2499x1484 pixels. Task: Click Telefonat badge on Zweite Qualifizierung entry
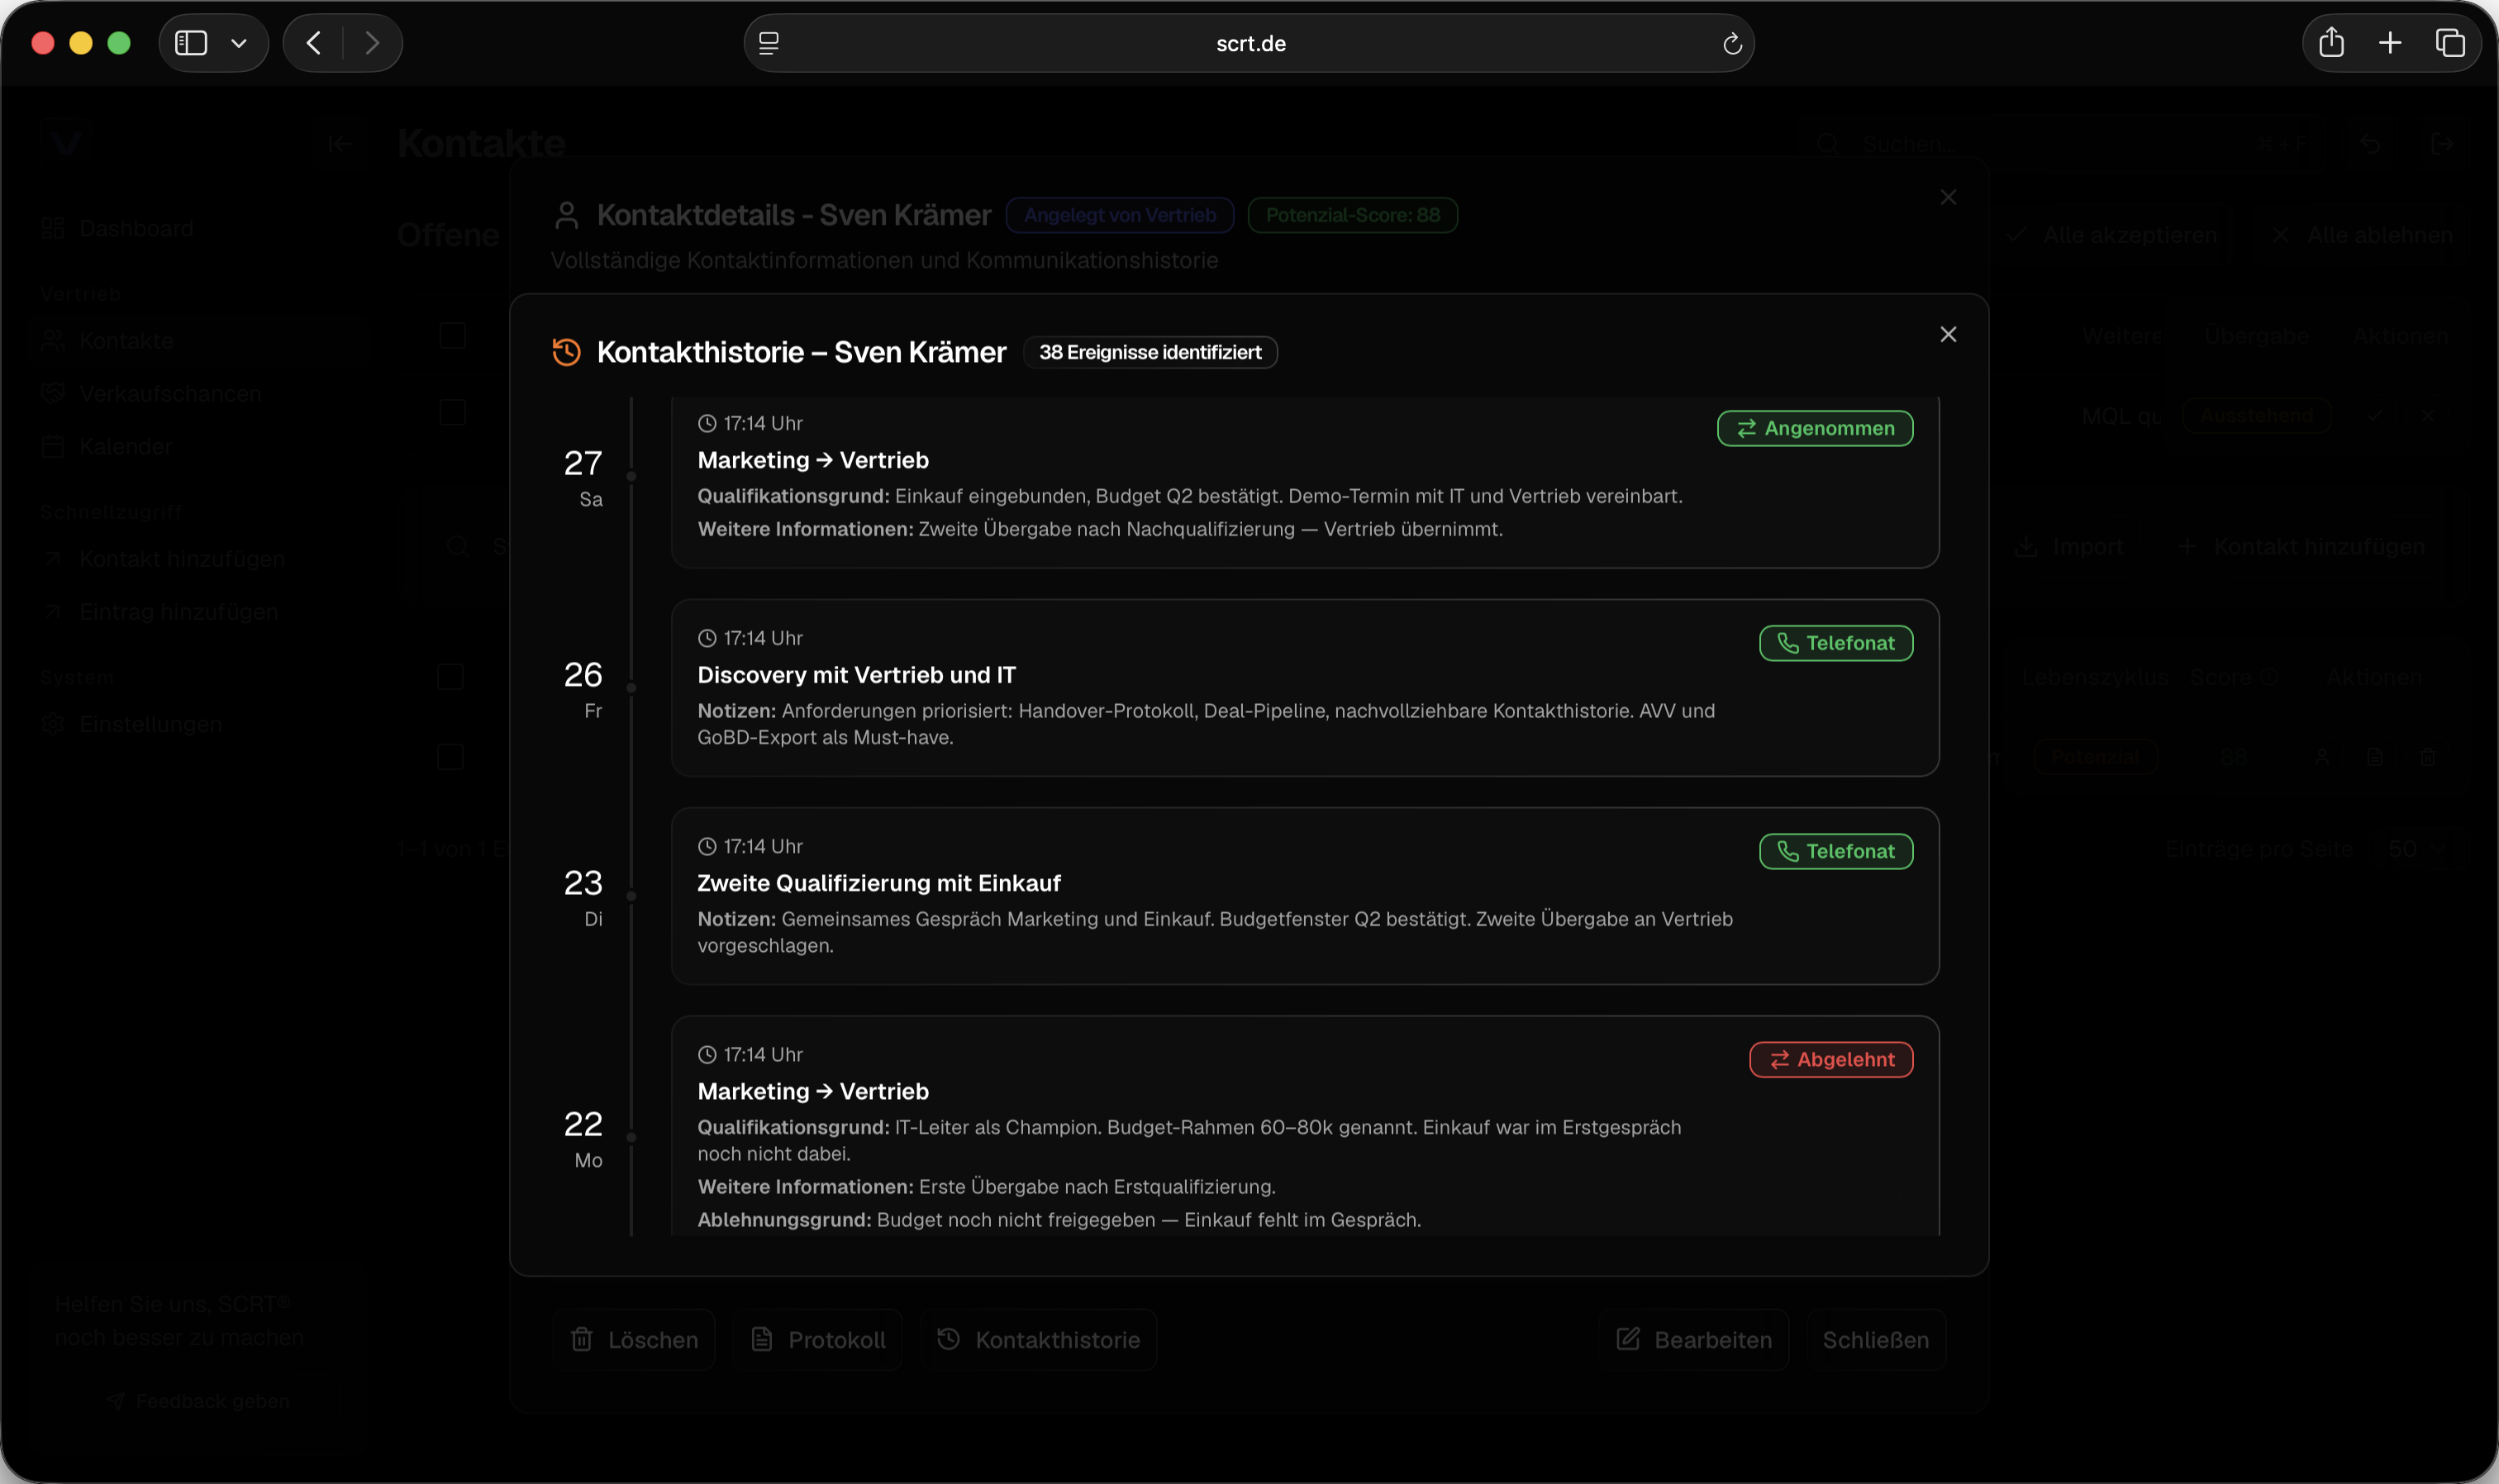tap(1835, 851)
